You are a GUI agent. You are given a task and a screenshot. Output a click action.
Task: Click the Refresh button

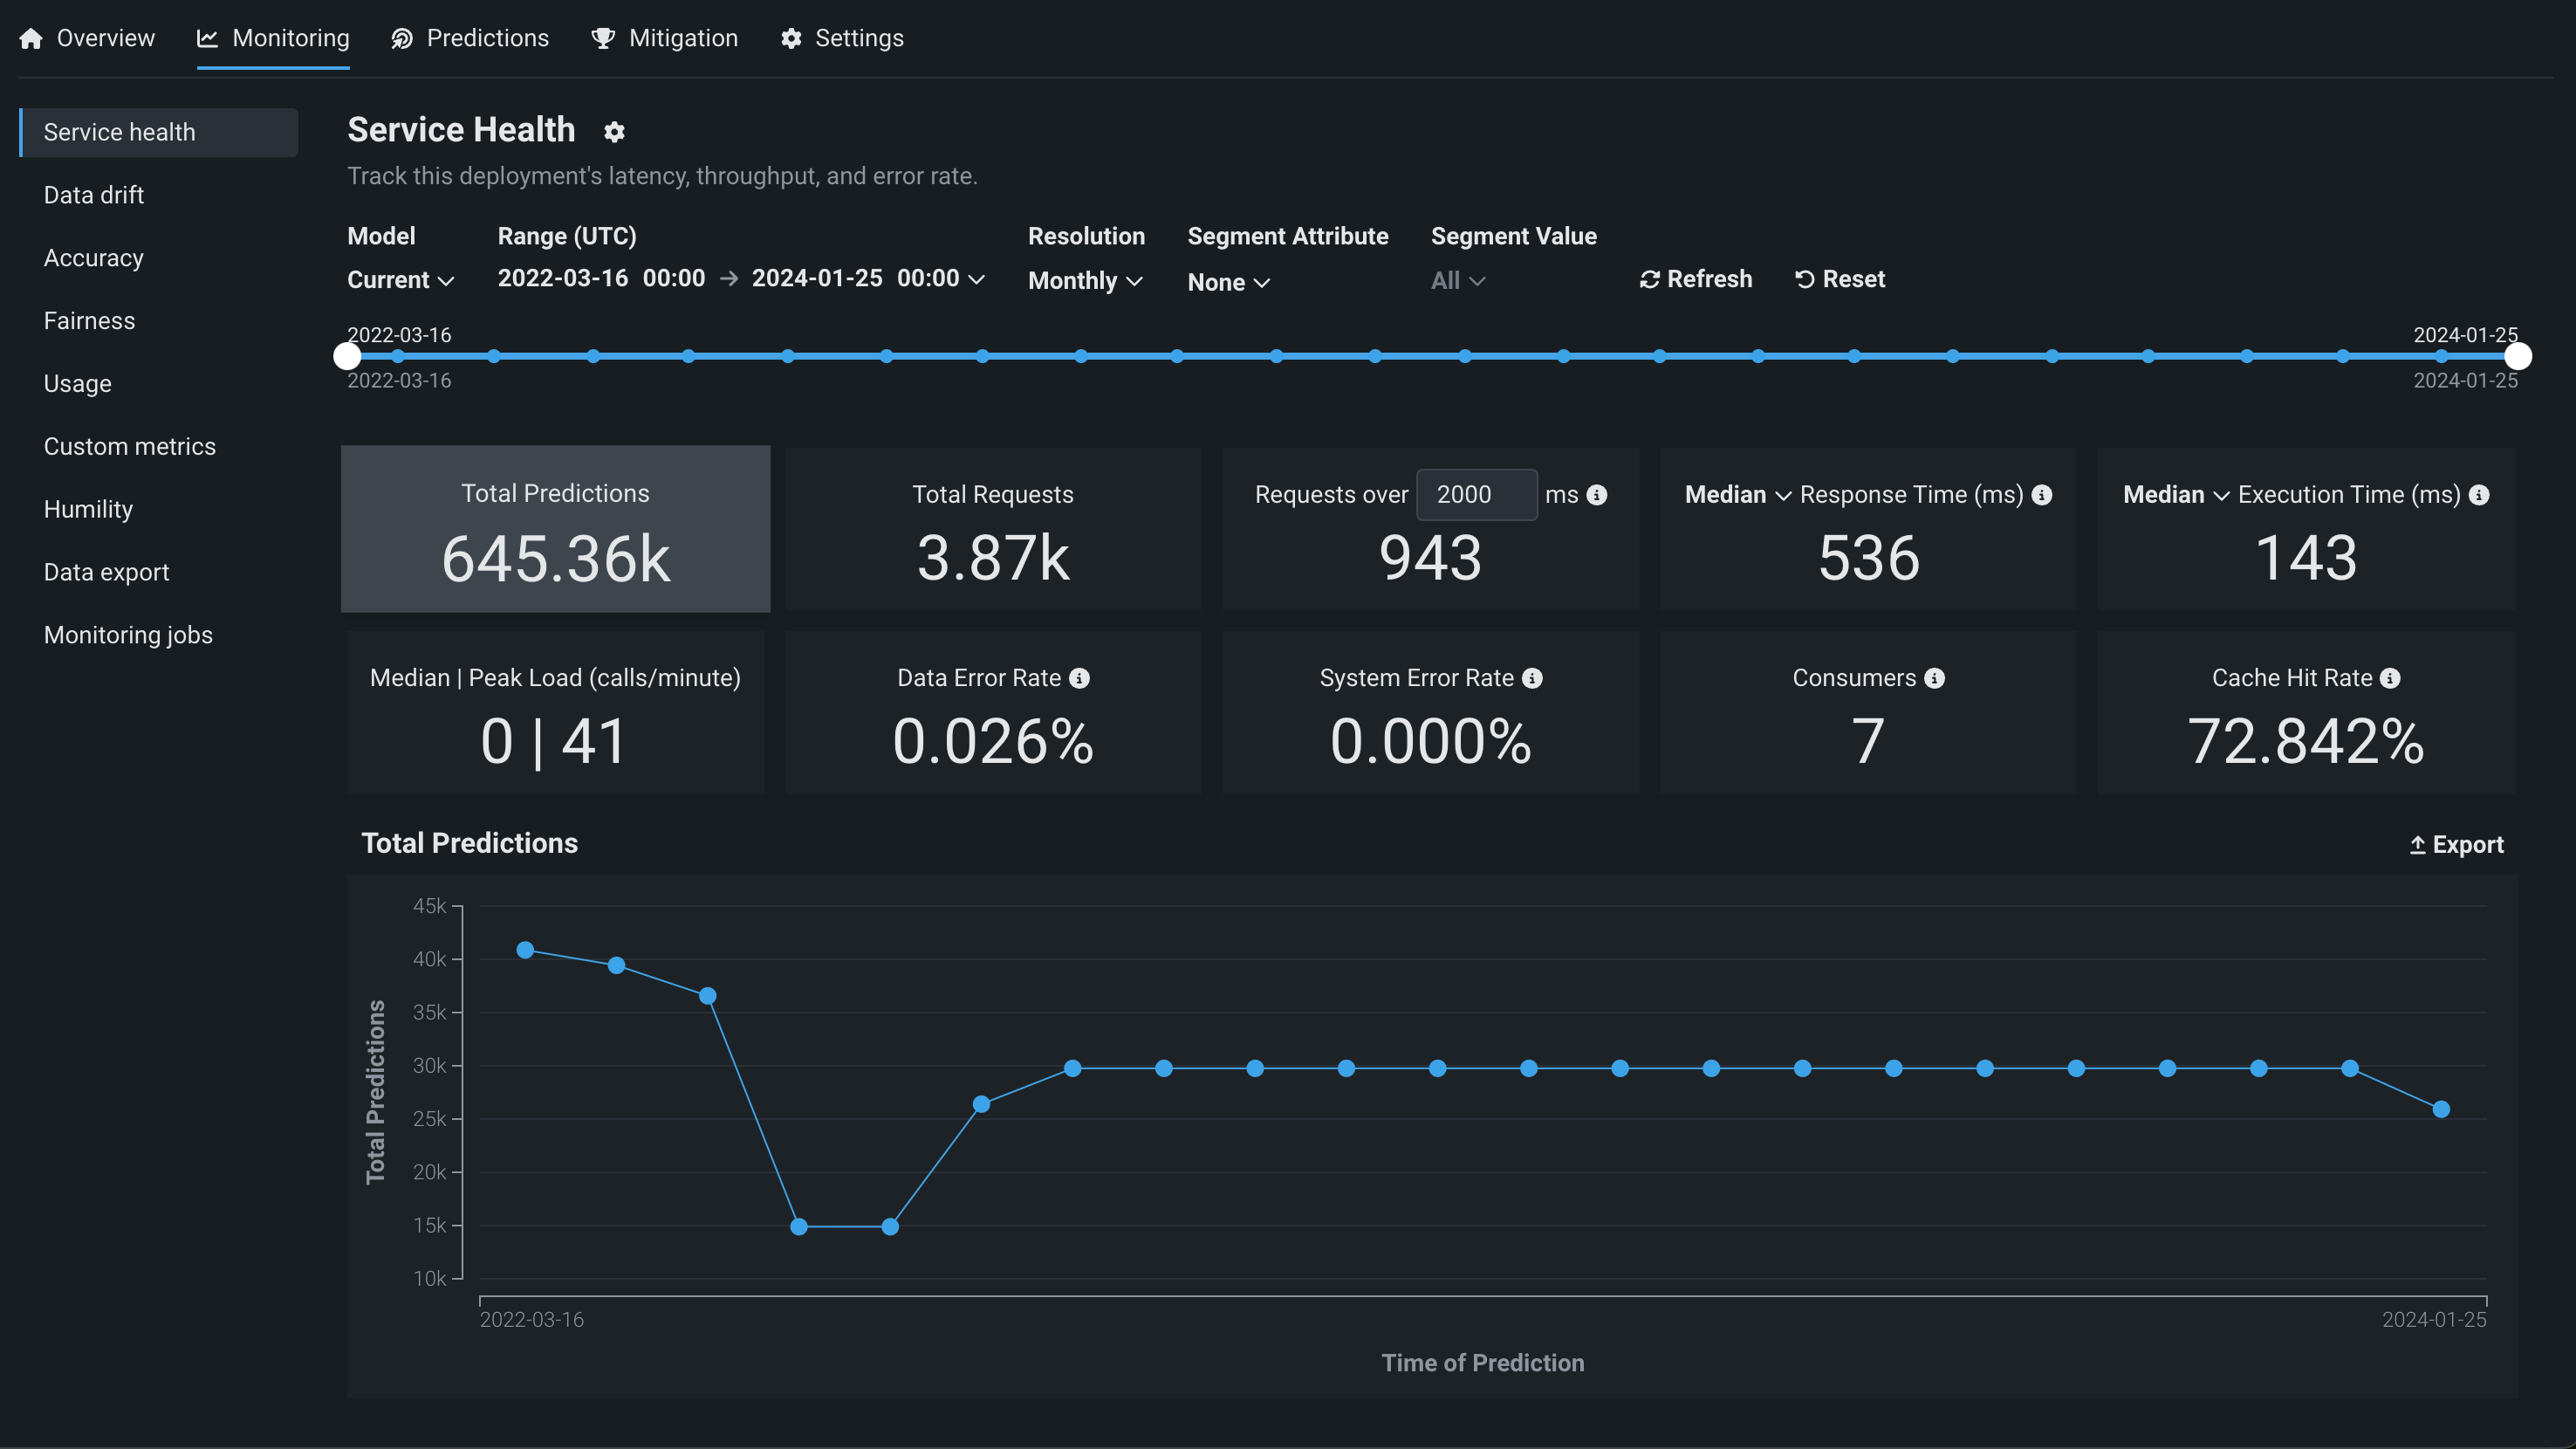pos(1696,279)
